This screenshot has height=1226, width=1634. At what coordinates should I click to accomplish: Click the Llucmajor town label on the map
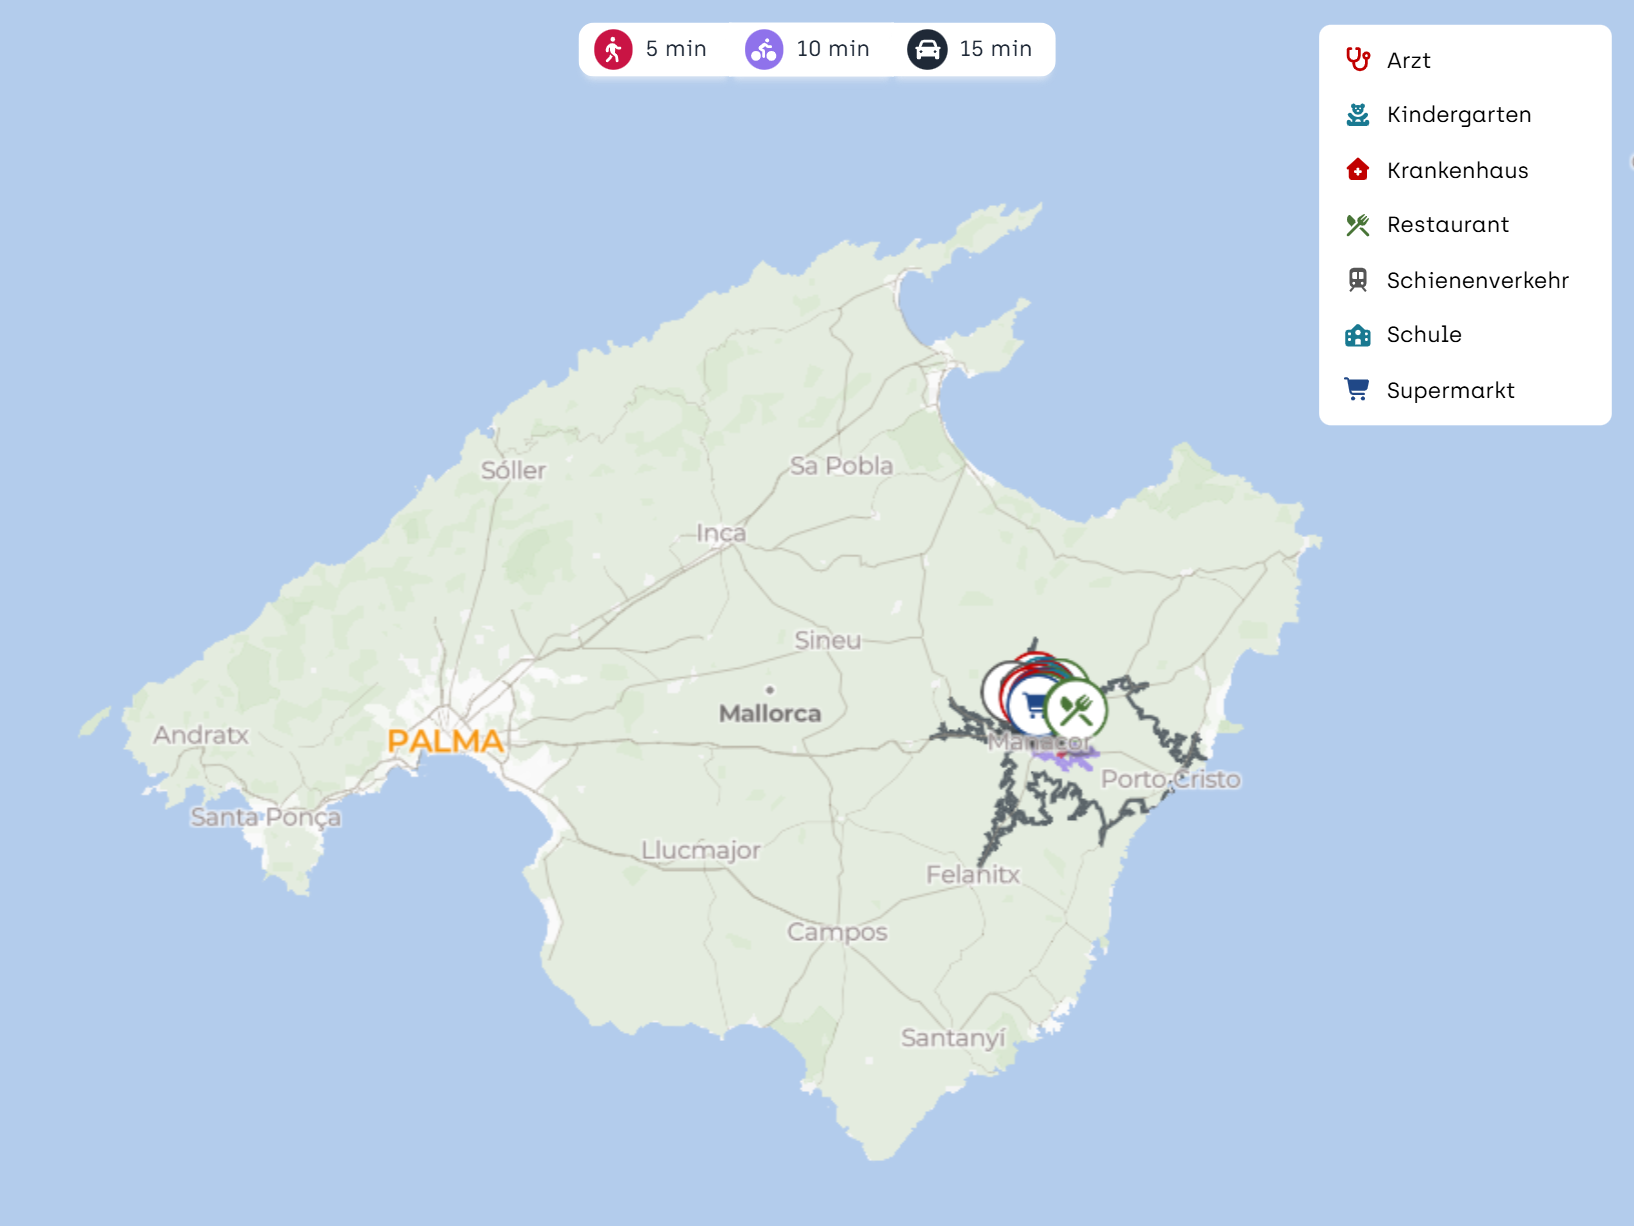700,850
